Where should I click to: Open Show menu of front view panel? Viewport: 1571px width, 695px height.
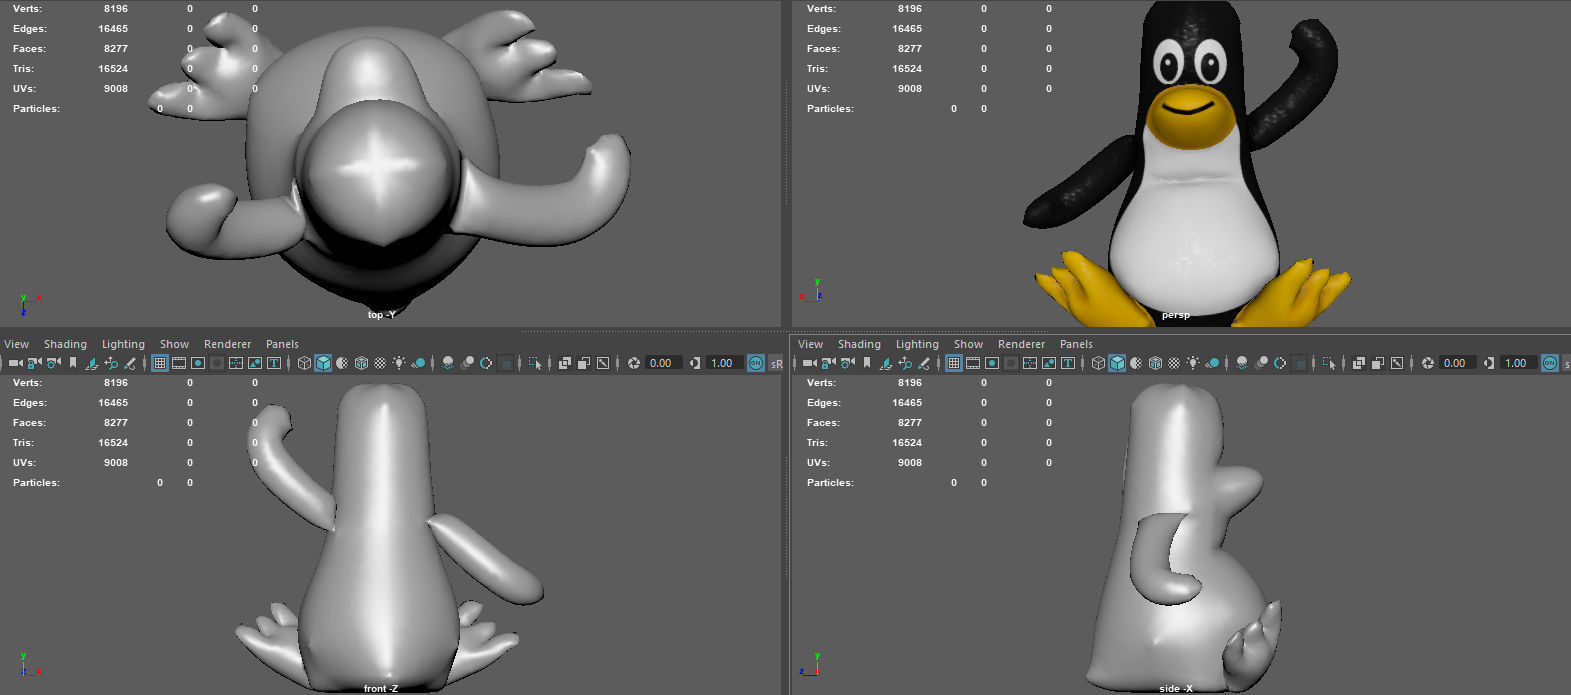tap(174, 344)
